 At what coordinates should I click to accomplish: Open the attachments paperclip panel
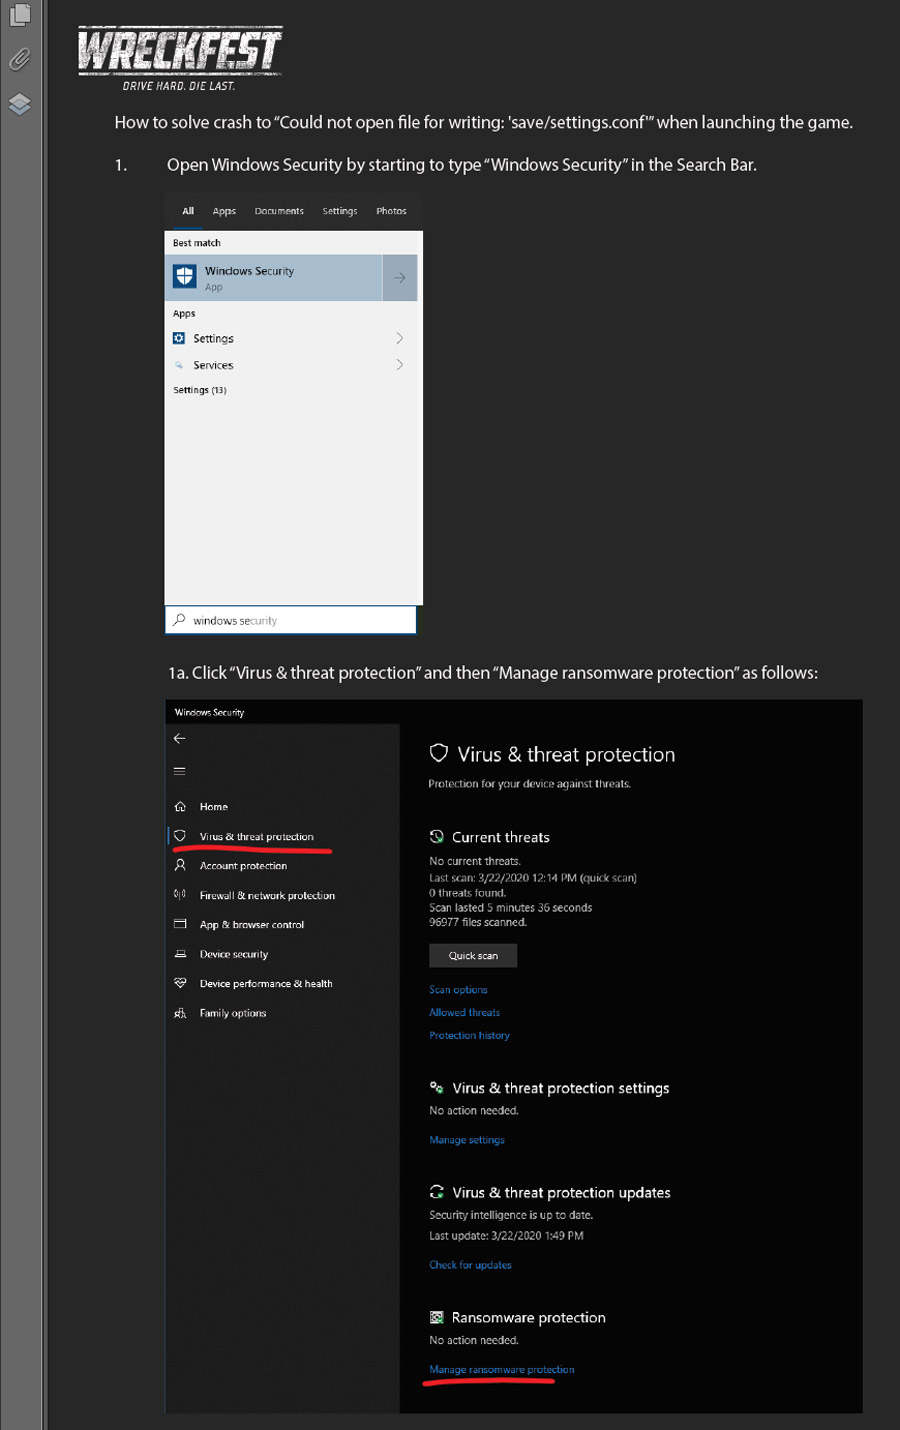[19, 59]
